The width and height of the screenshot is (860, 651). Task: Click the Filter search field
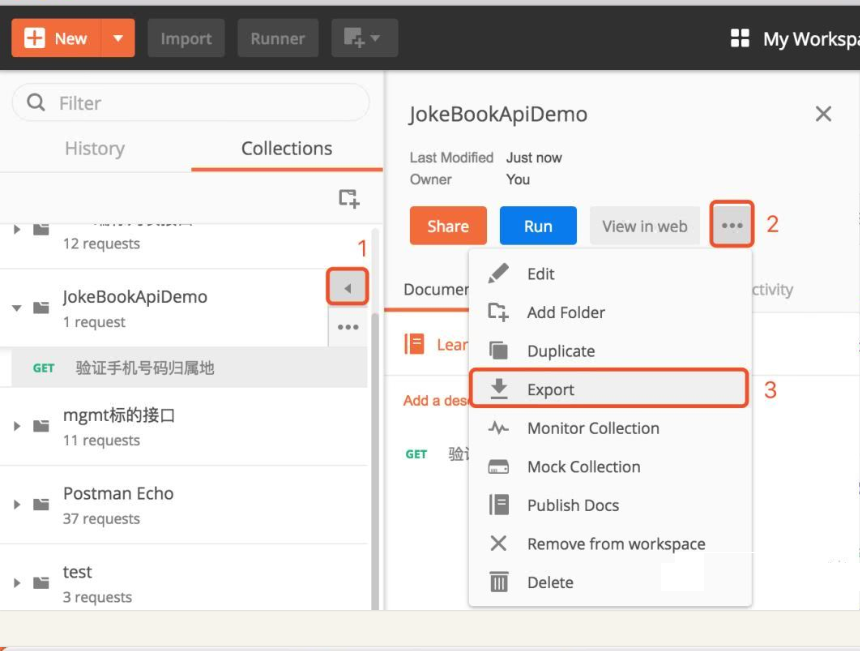point(190,103)
